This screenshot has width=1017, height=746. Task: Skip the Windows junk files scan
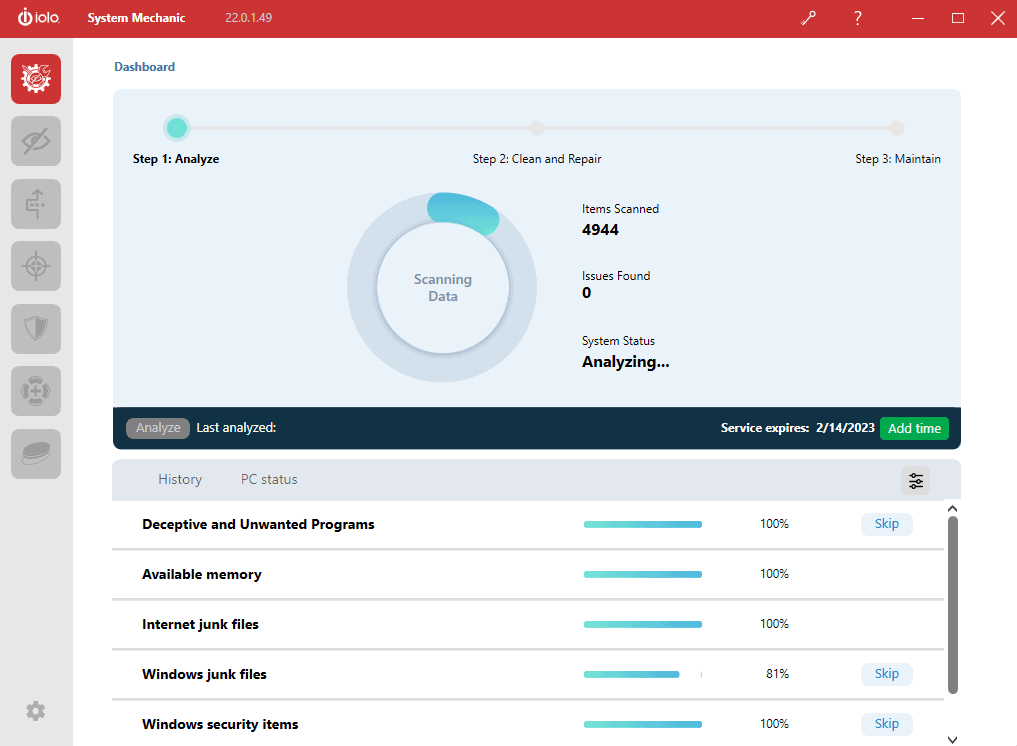coord(886,673)
